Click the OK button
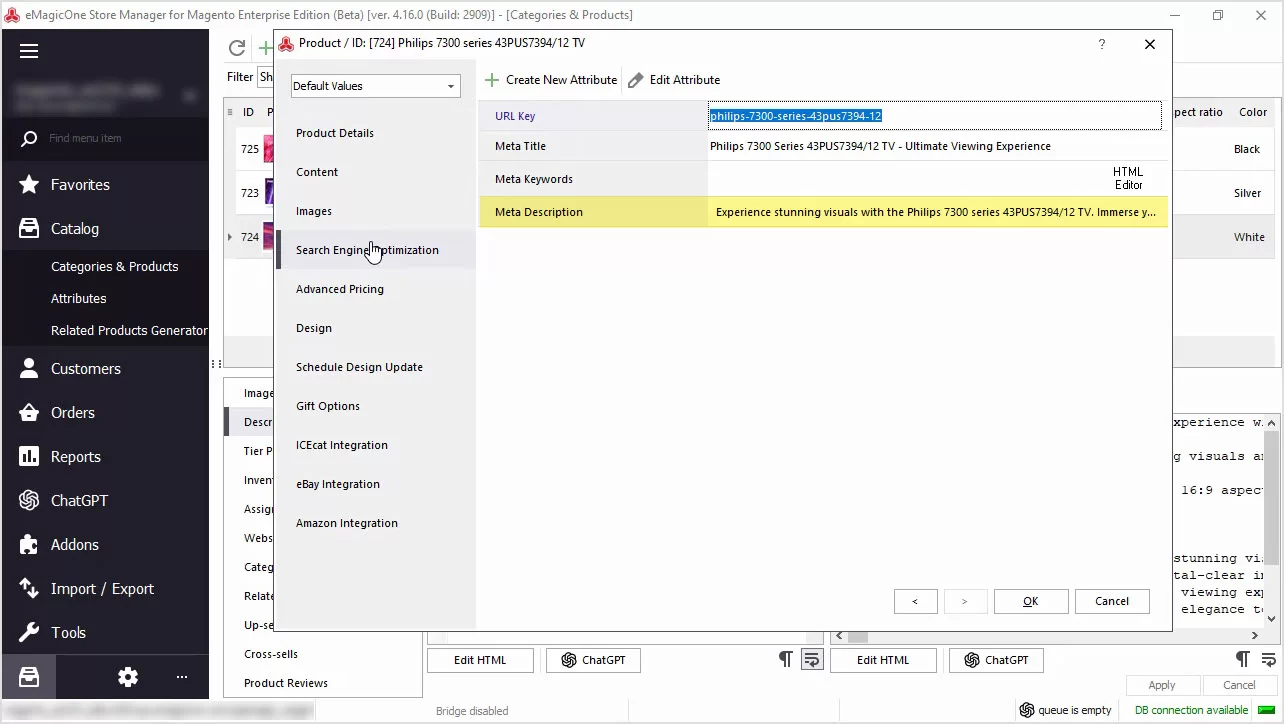 click(1031, 601)
